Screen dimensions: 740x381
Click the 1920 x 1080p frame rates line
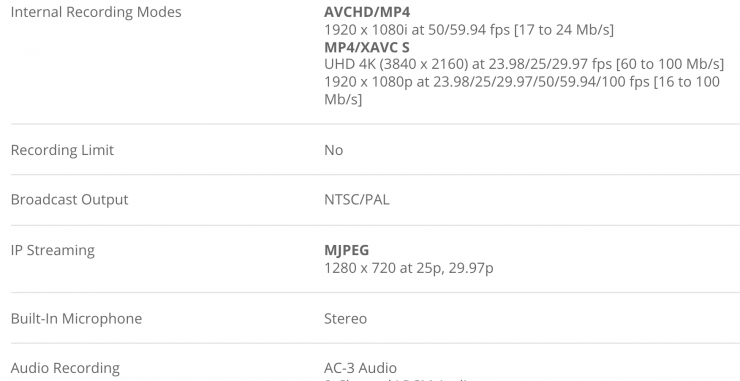522,82
